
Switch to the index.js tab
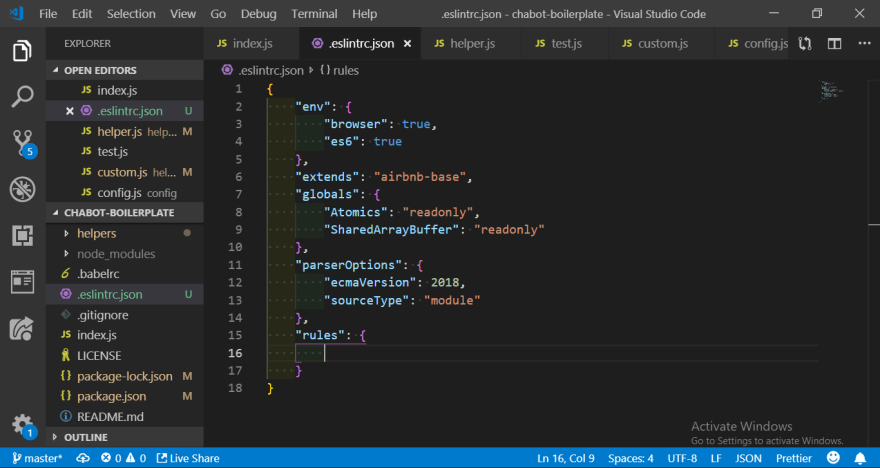(x=251, y=44)
